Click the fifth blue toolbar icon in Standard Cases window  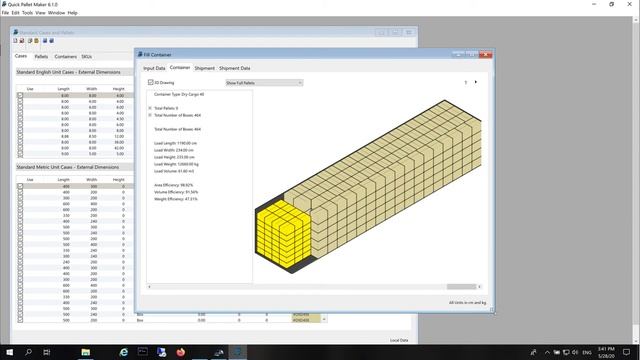click(45, 41)
